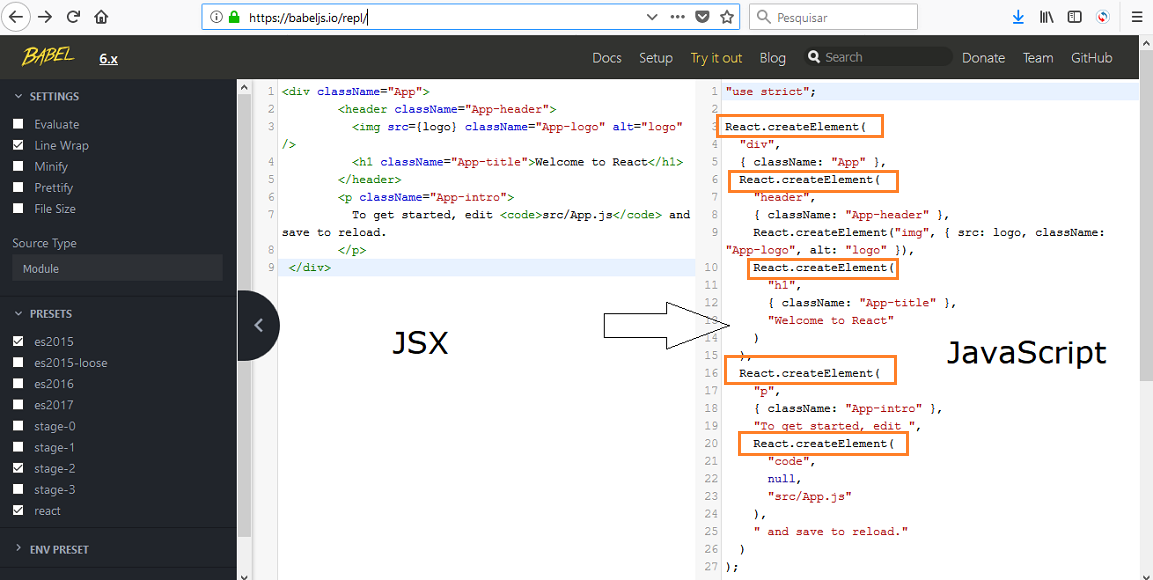
Task: Open the Blog menu item
Action: (772, 58)
